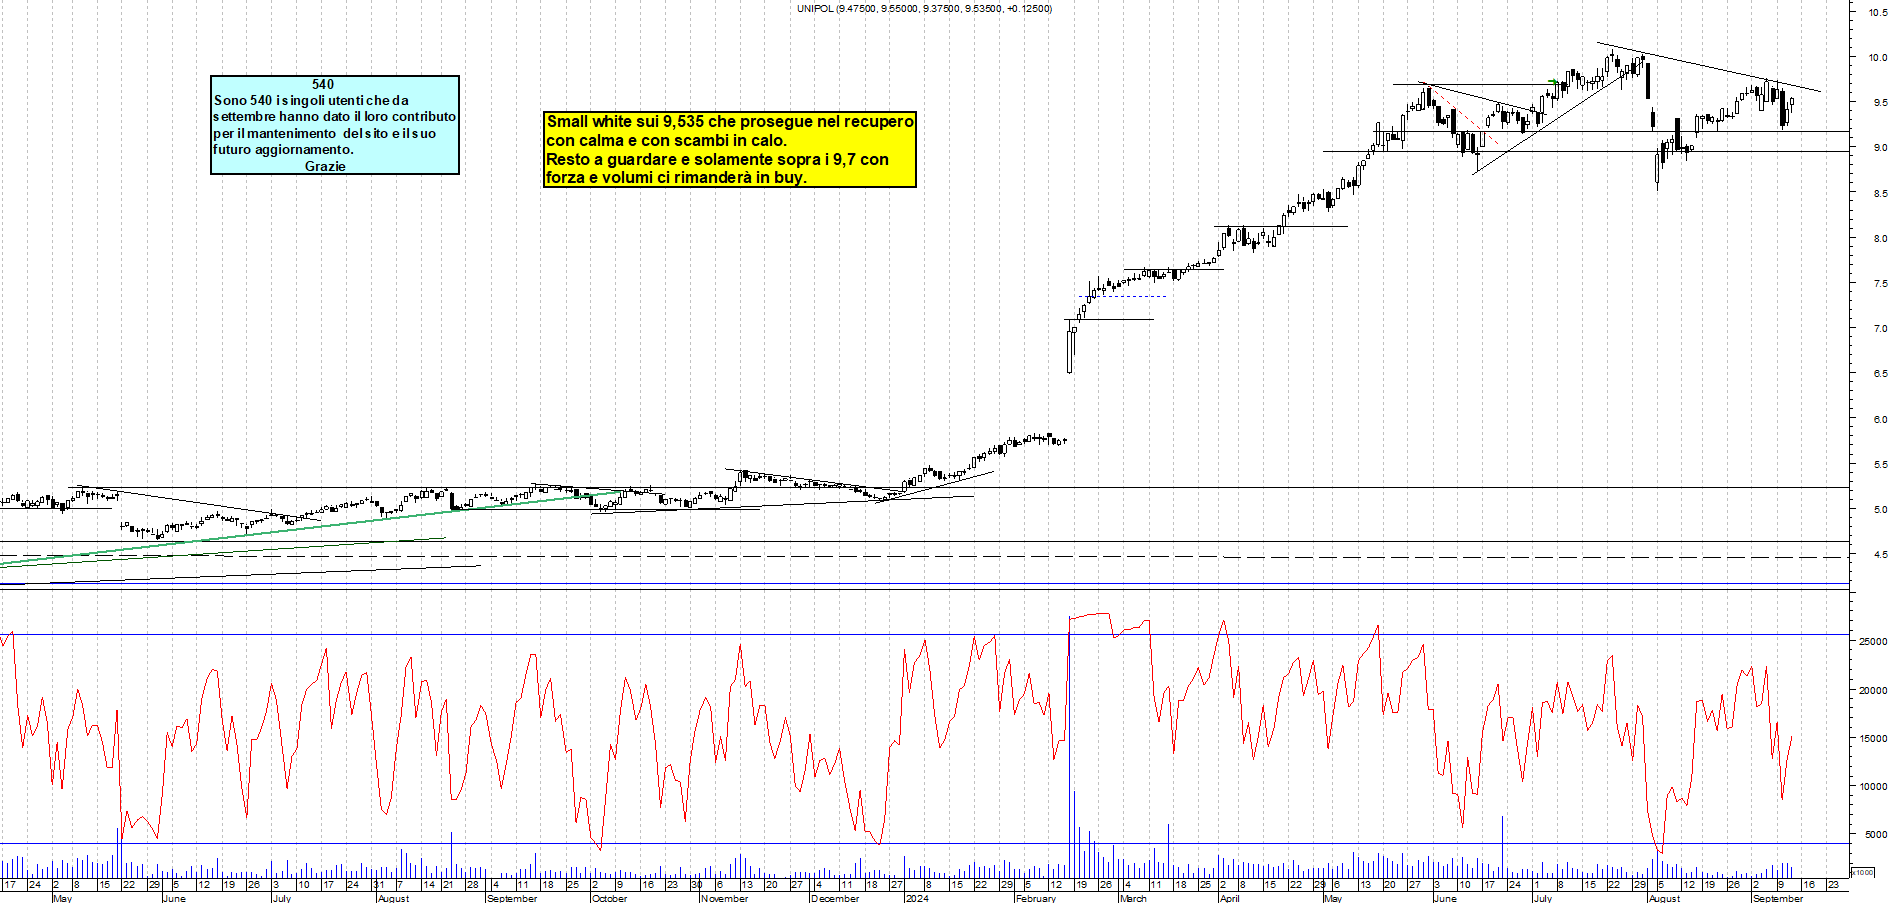The width and height of the screenshot is (1890, 903).
Task: Select 'forza e volumi ci rimanderà in buy.'
Action: point(676,177)
